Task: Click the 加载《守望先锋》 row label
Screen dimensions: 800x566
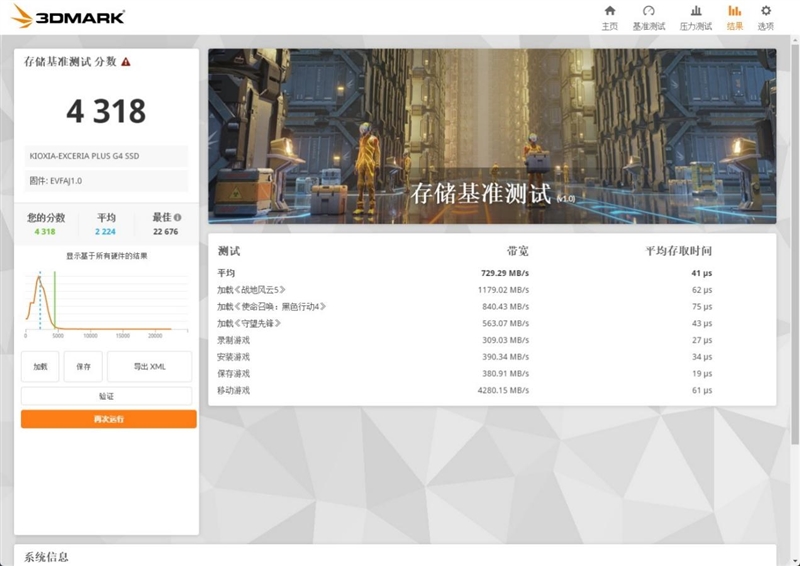Action: [x=249, y=324]
